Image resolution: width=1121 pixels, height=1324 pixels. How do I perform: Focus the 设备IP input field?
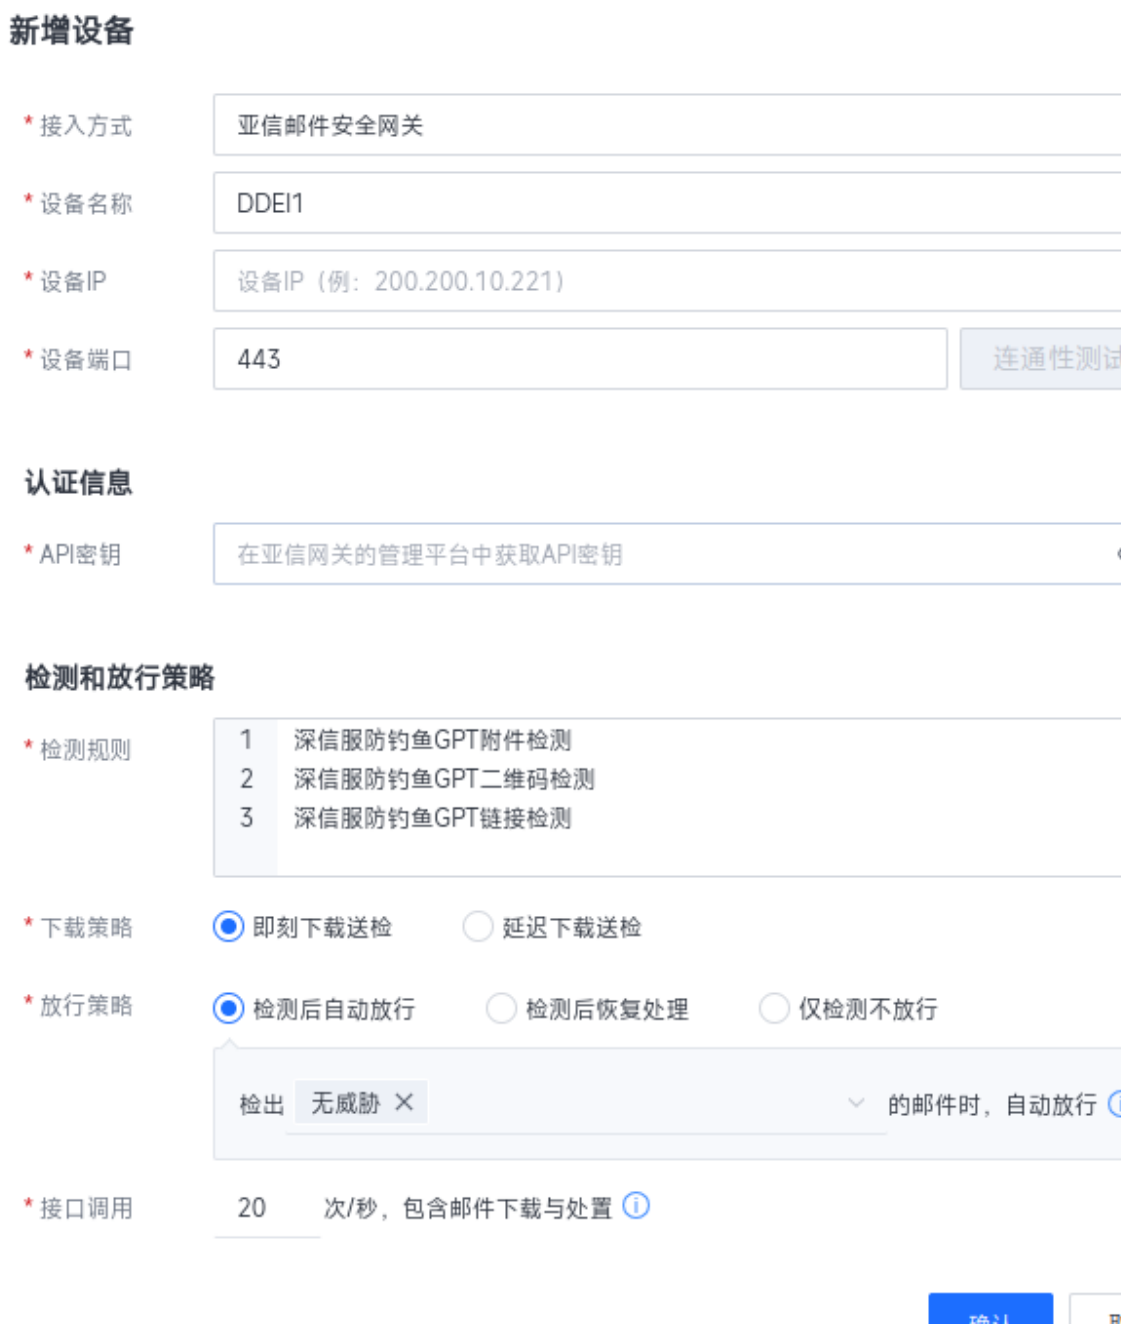click(x=666, y=281)
